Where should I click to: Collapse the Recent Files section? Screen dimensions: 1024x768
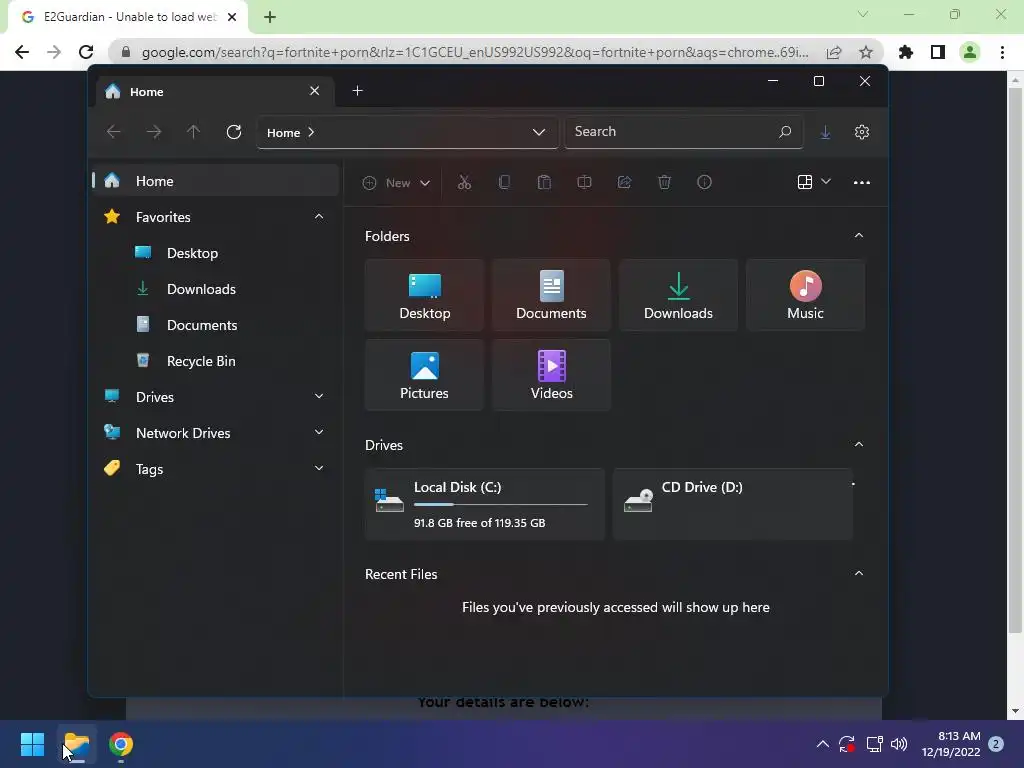coord(859,573)
